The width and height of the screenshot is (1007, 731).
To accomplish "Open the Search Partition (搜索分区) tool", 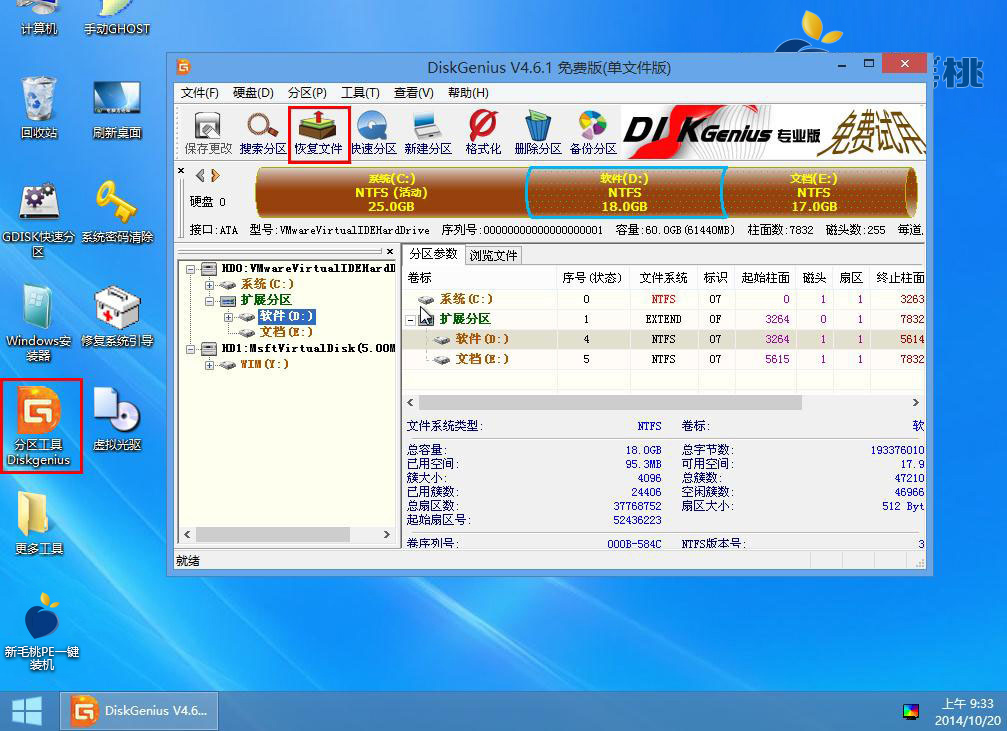I will [263, 133].
